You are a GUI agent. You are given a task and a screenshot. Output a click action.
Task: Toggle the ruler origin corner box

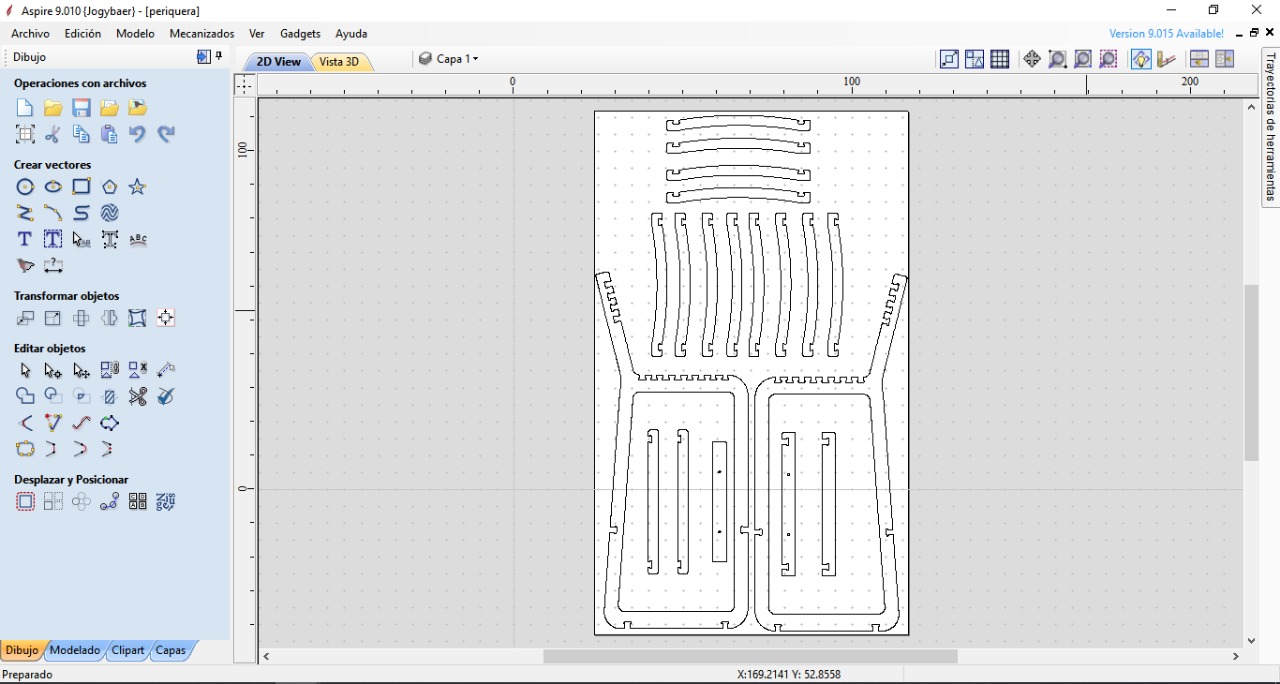point(245,85)
